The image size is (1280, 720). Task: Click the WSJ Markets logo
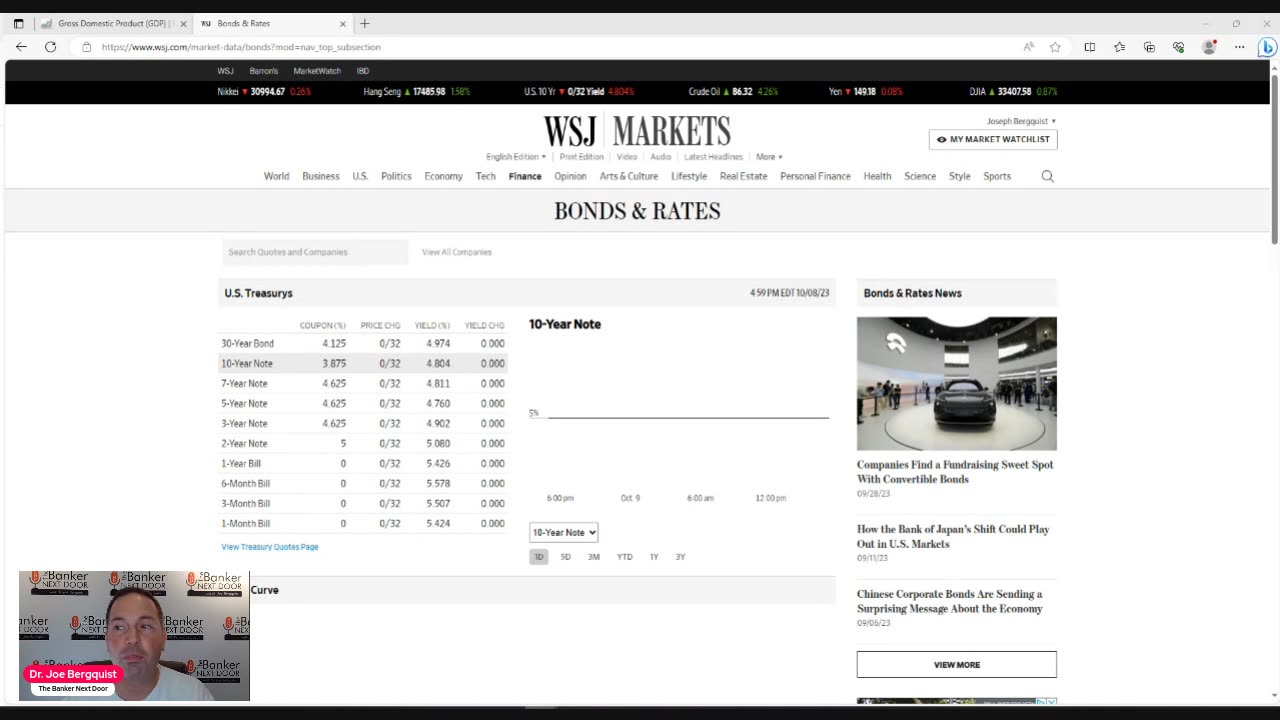click(x=637, y=131)
